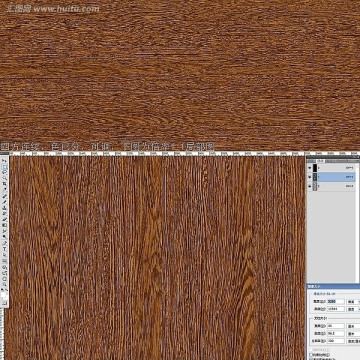This screenshot has width=360, height=360.
Task: Select the Move tool in the toolbar
Action: pyautogui.click(x=5, y=161)
